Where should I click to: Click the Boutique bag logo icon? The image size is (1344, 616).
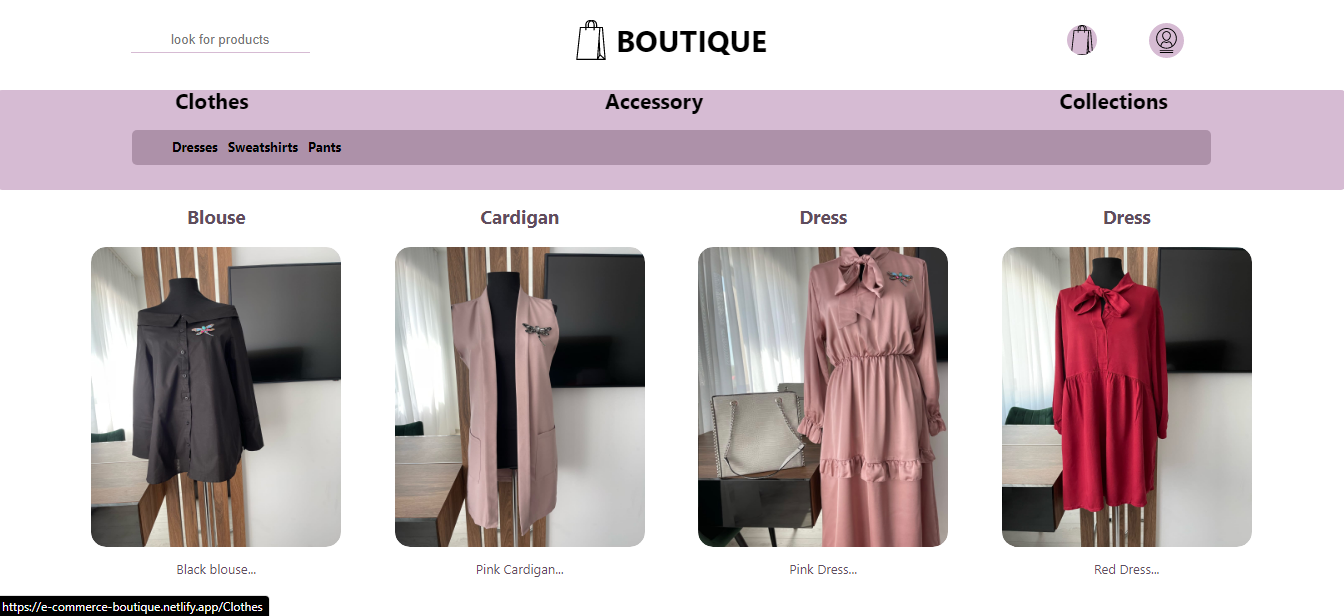[x=591, y=41]
